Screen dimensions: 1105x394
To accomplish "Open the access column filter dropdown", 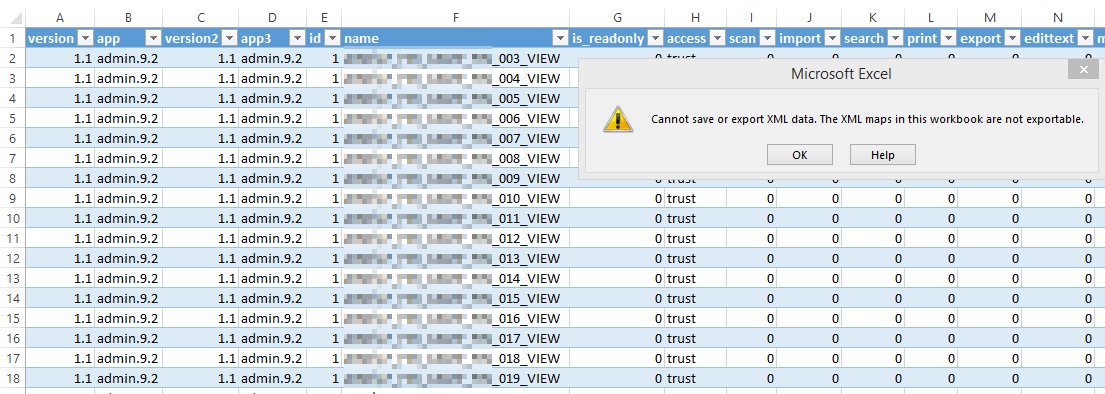I will click(717, 38).
